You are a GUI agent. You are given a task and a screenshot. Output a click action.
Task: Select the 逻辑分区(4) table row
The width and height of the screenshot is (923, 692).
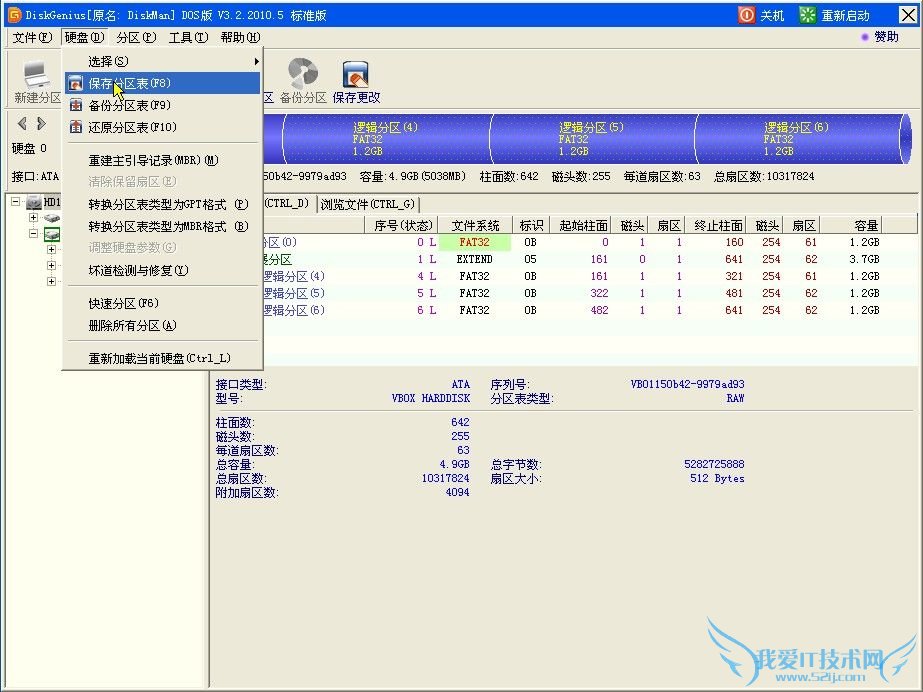tap(589, 276)
